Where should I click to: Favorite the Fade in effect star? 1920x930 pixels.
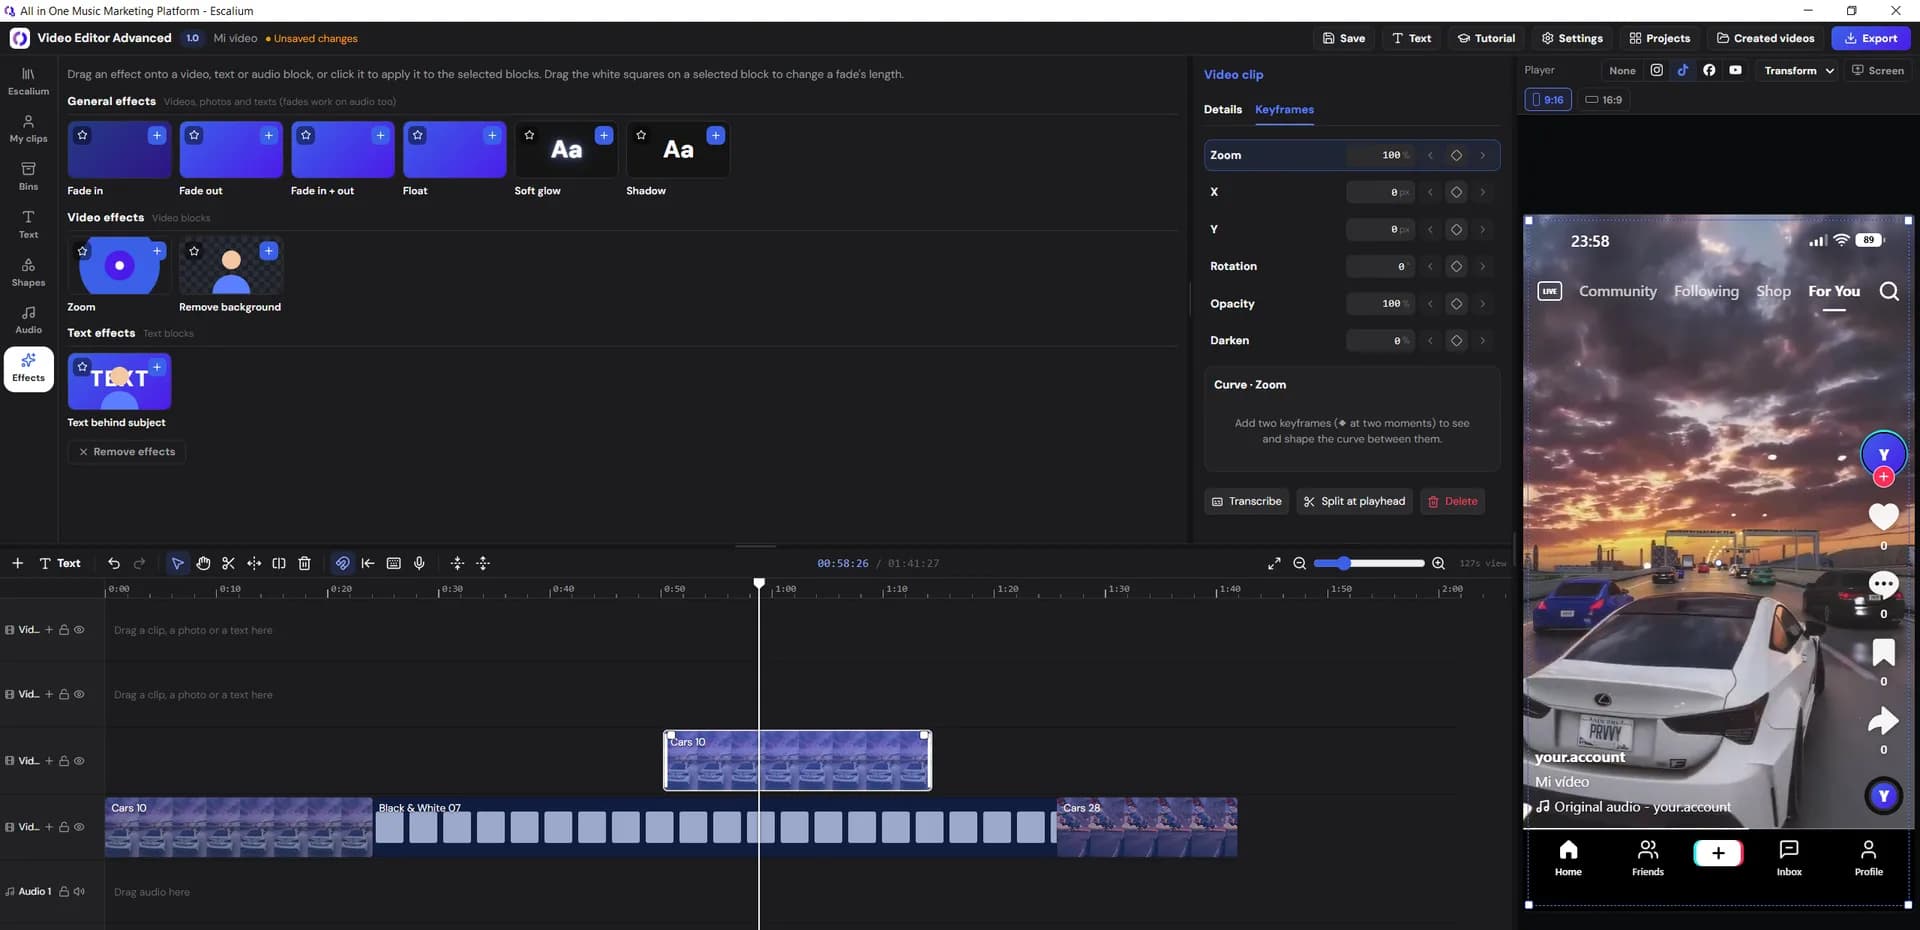pos(83,135)
